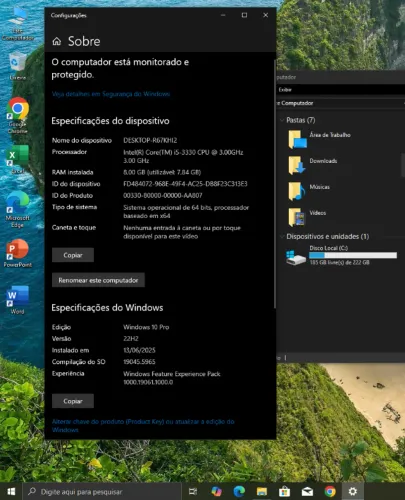Open the Windows Start menu
Screen dimensions: 405x500
[x=11, y=491]
